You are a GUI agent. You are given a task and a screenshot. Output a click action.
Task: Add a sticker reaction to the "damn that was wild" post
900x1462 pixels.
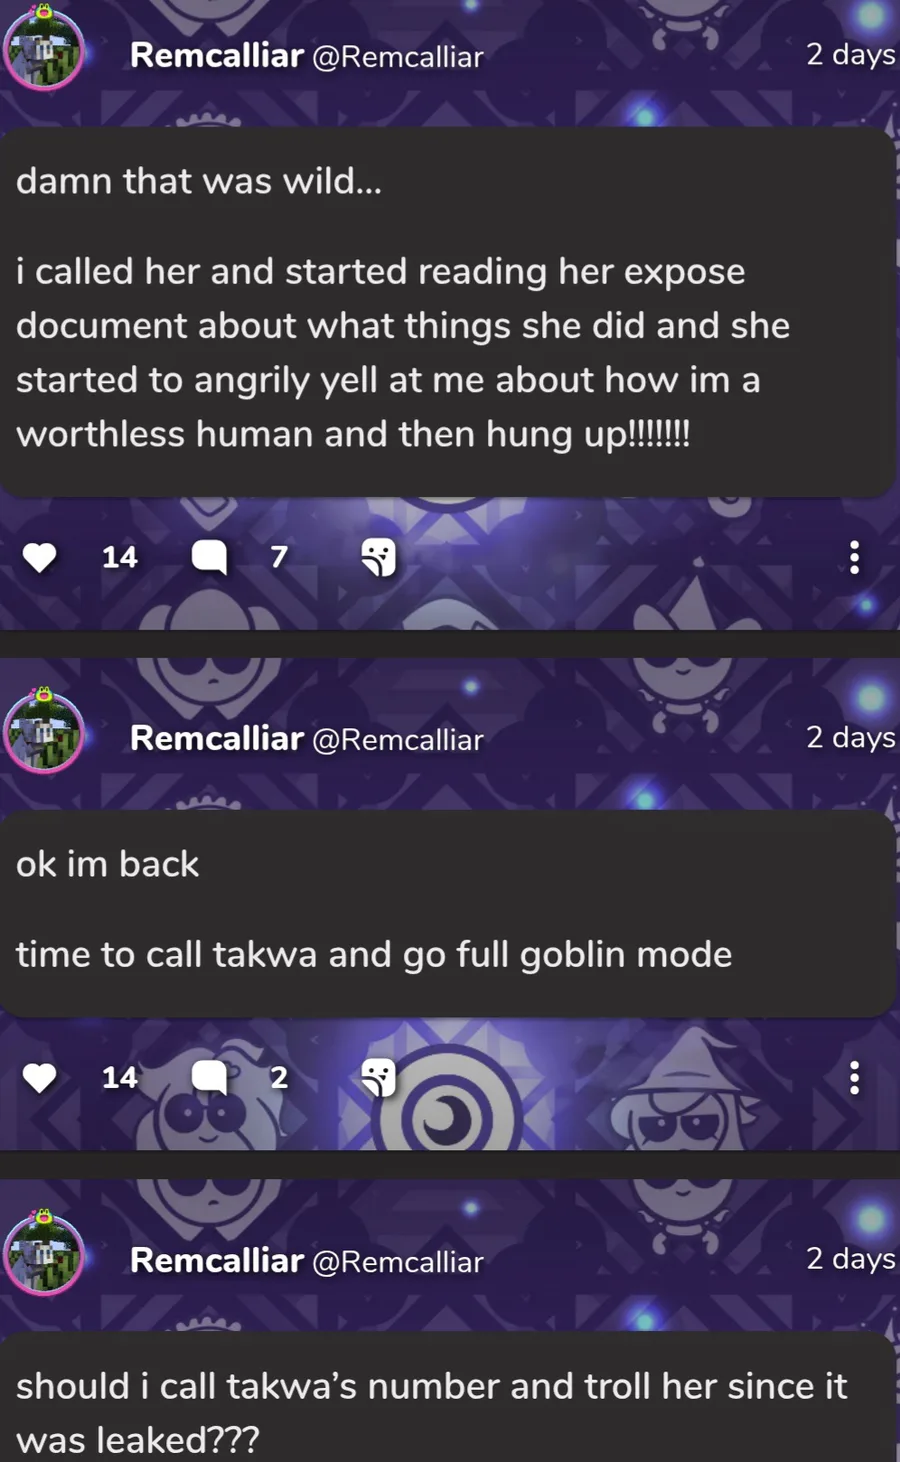[378, 557]
